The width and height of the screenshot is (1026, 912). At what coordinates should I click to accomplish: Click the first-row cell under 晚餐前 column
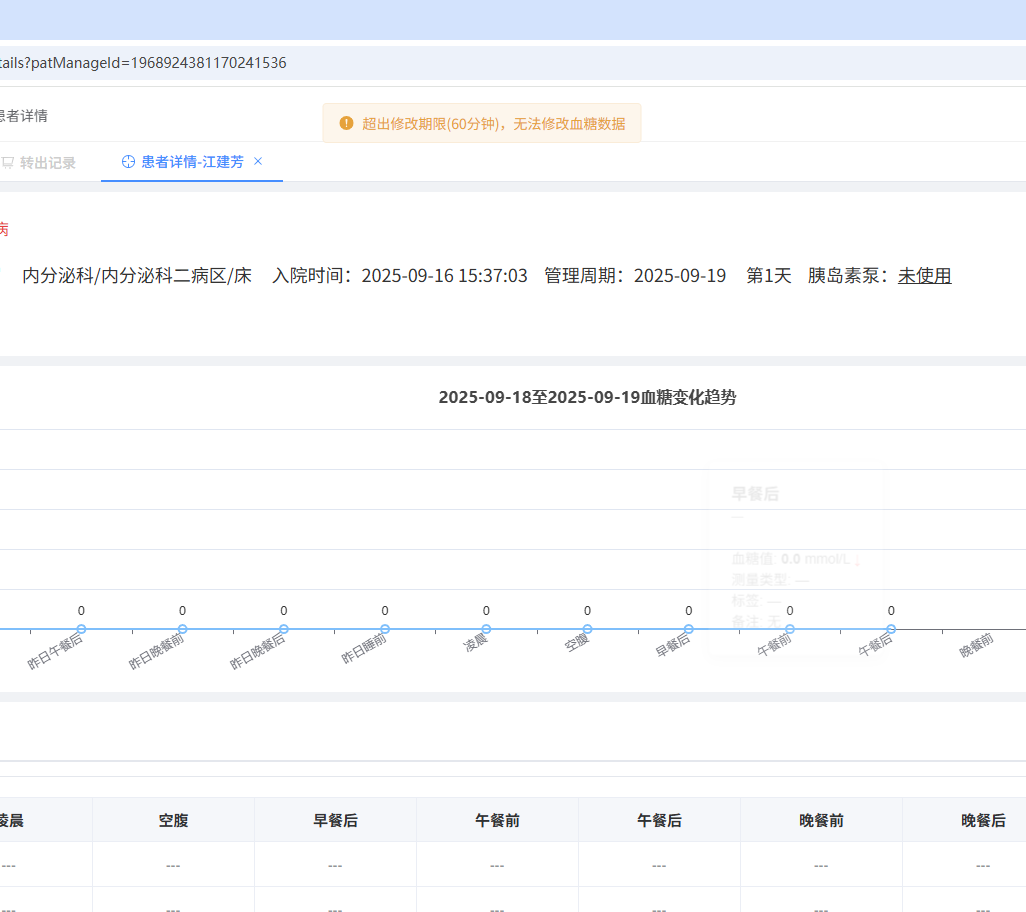[821, 865]
